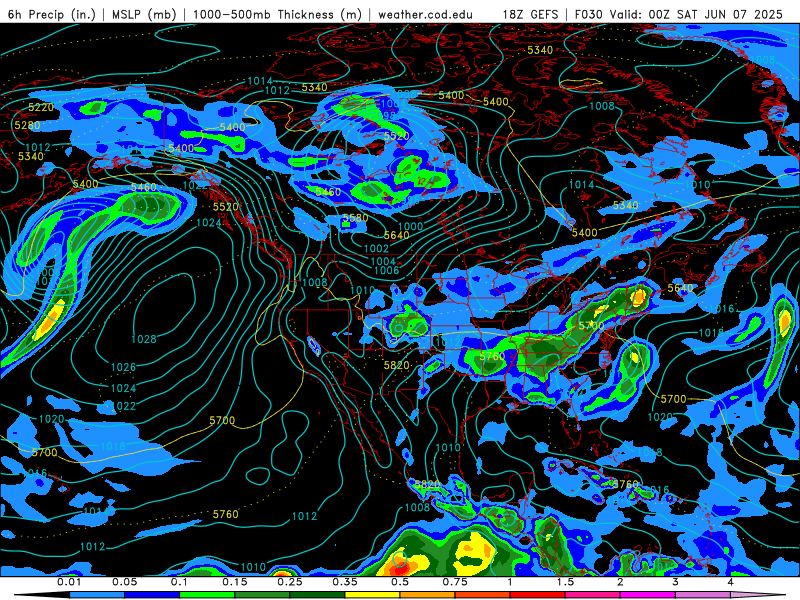Click the legend value '0.01'

point(69,582)
